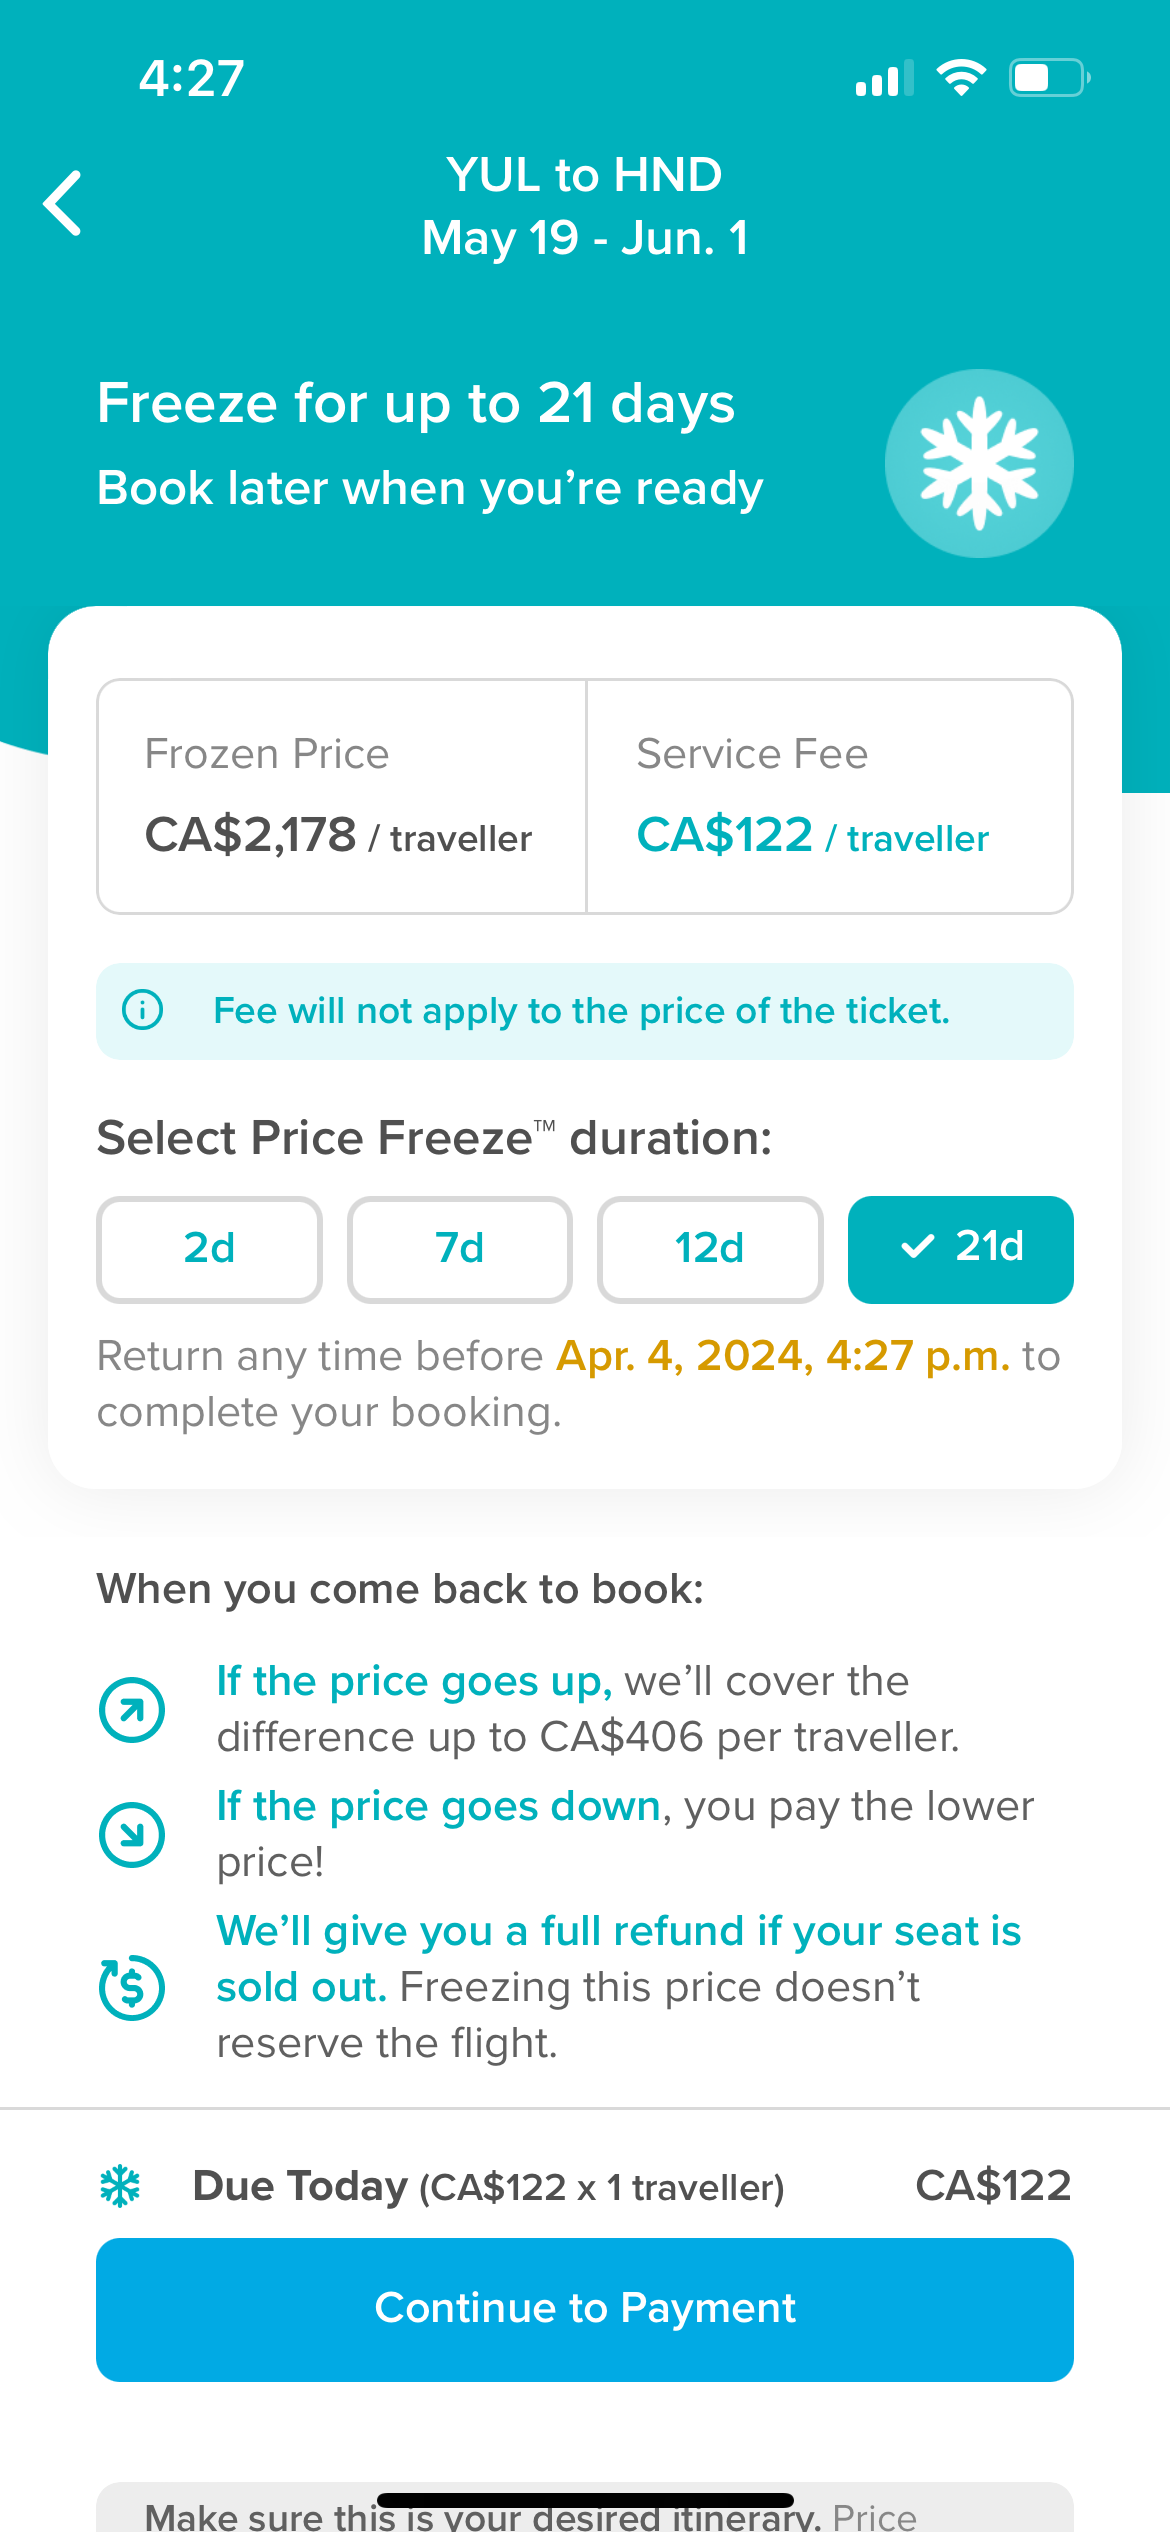Screen dimensions: 1170x2532
Task: Tap the price-goes-up arrow icon
Action: pos(131,1709)
